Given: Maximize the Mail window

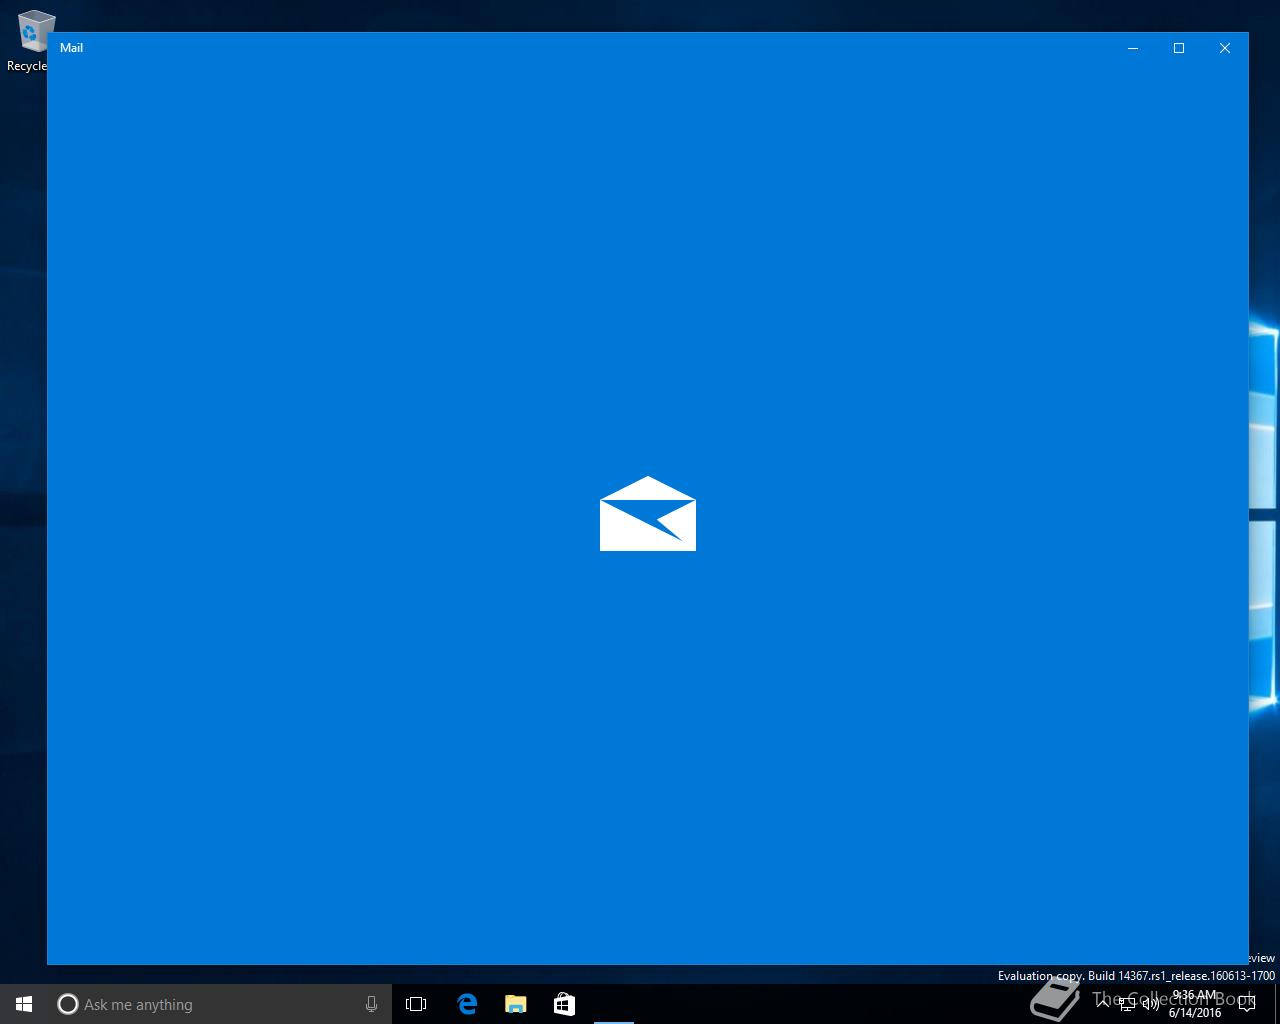Looking at the screenshot, I should coord(1179,48).
